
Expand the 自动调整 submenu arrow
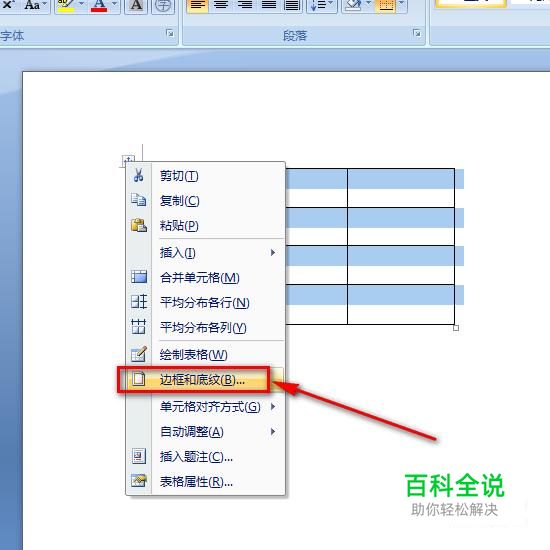(x=273, y=432)
